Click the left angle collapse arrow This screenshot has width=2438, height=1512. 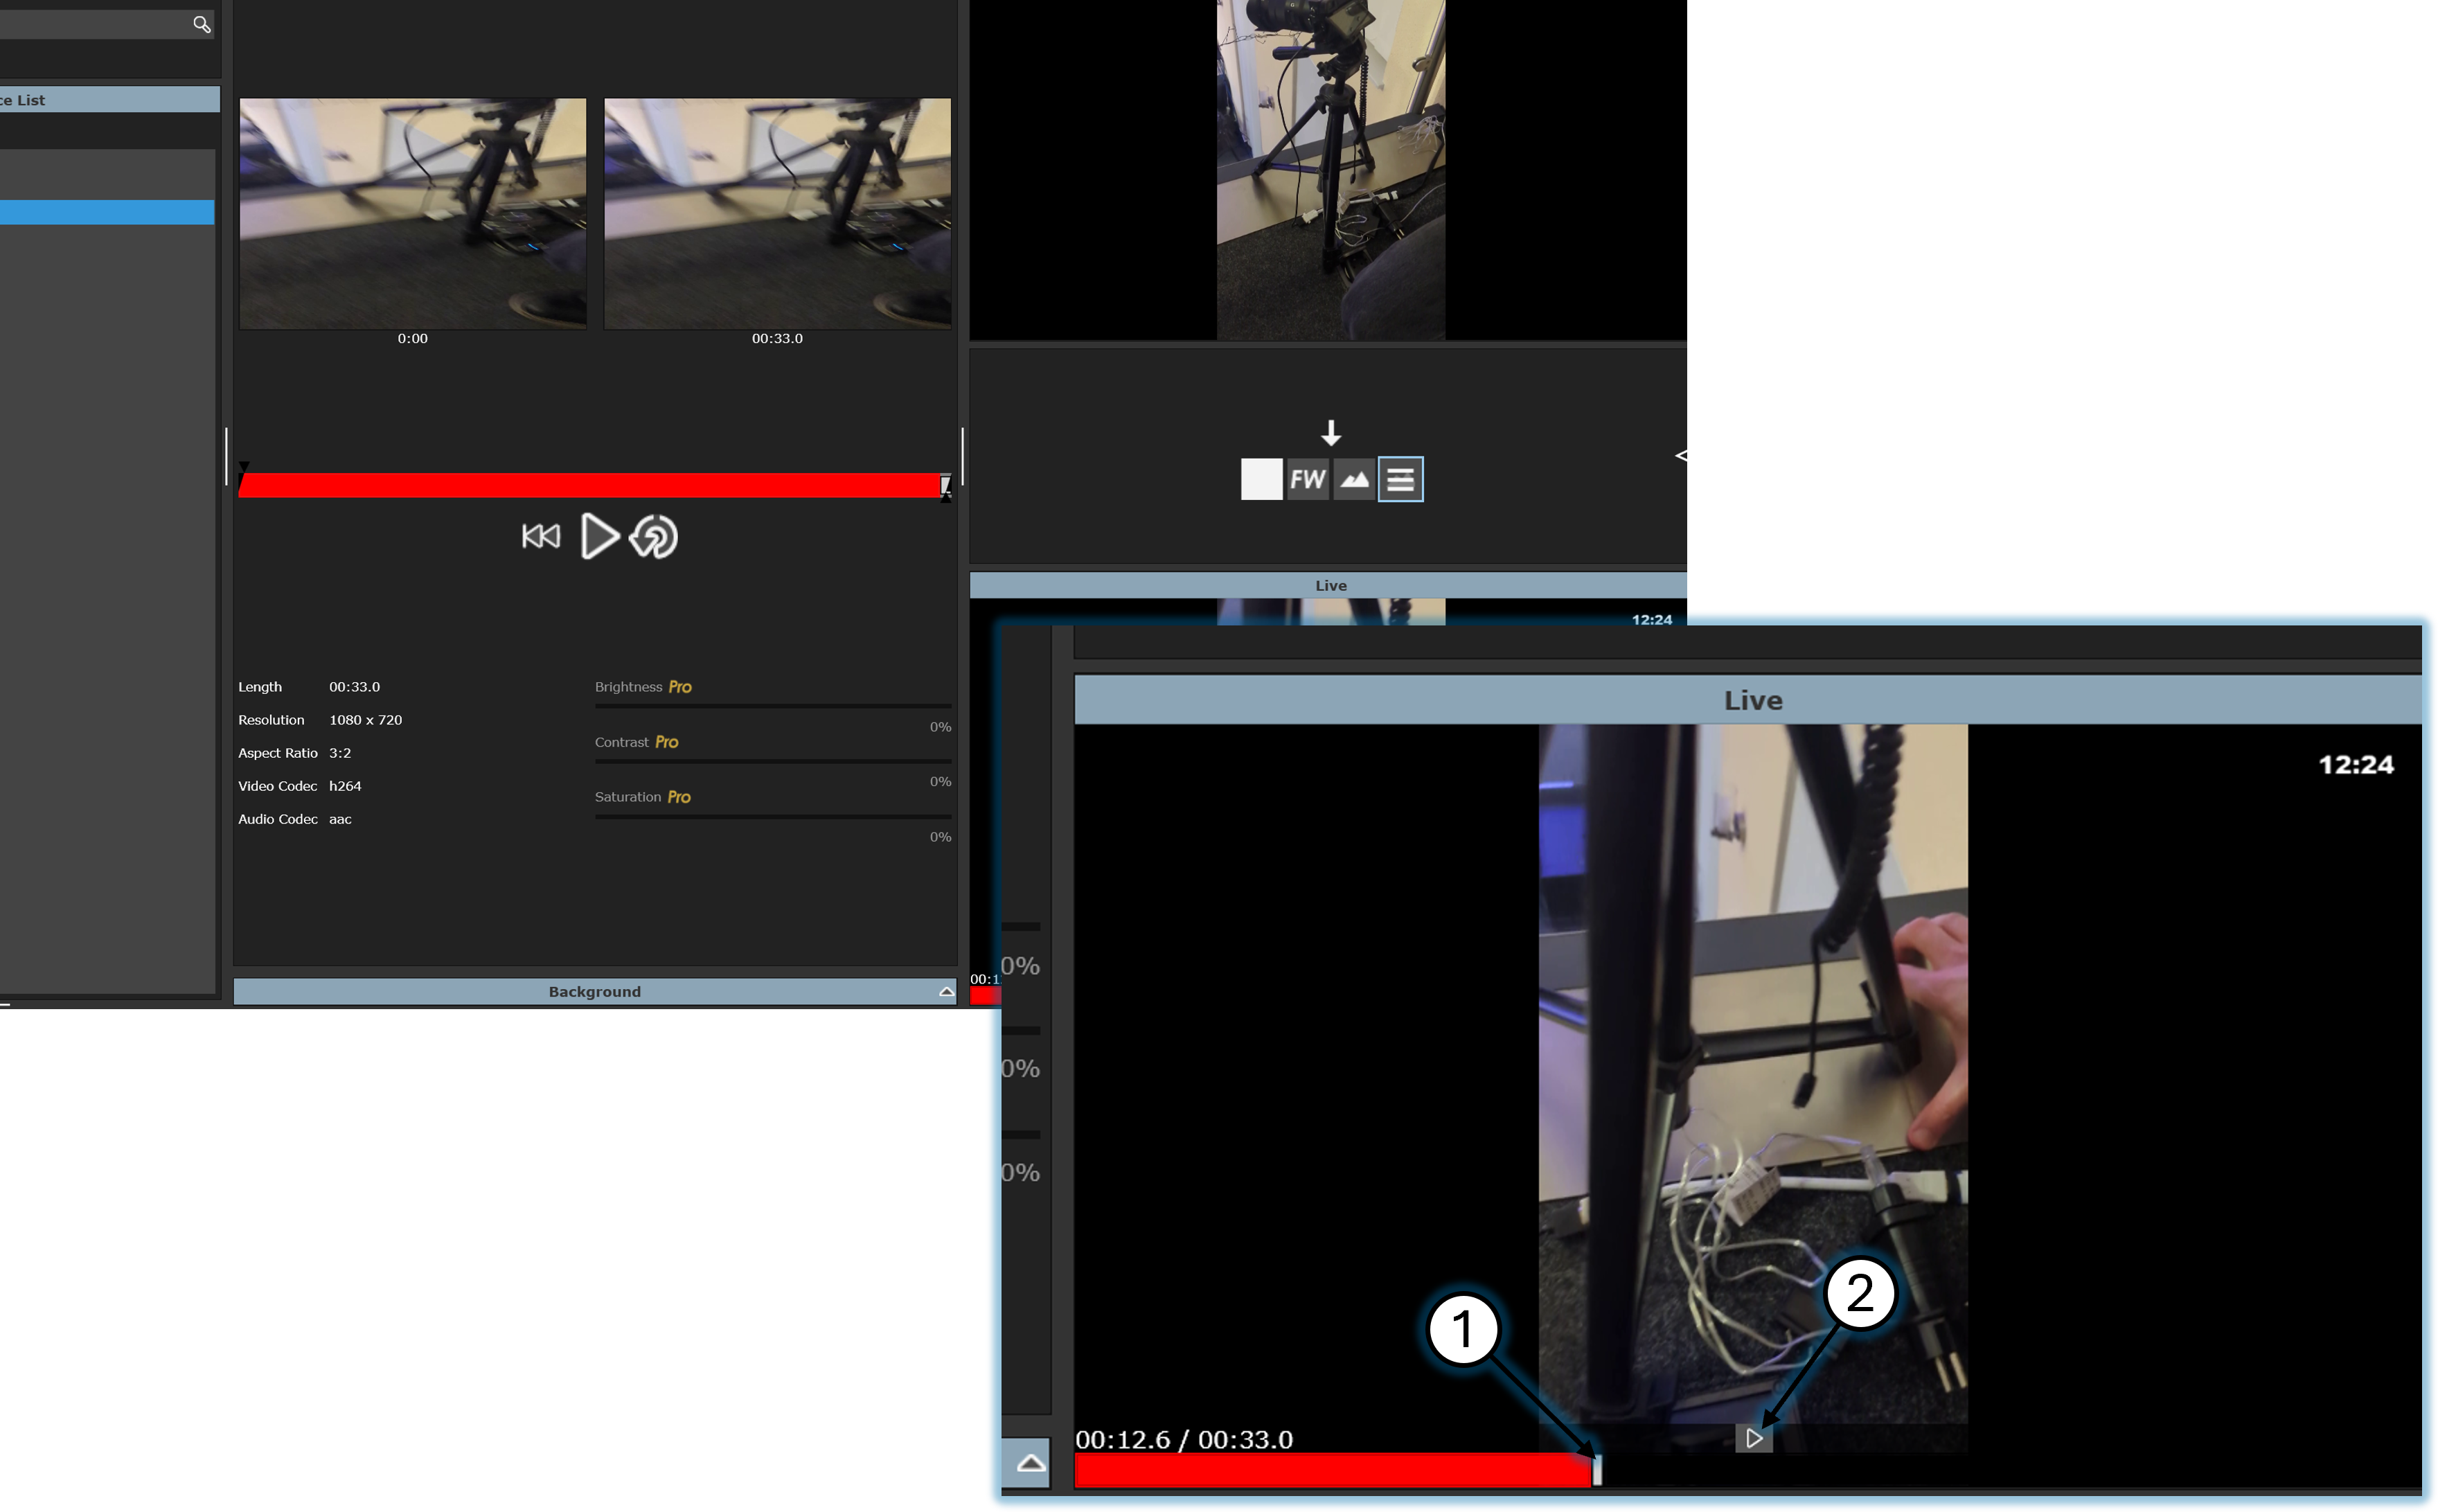tap(1680, 456)
